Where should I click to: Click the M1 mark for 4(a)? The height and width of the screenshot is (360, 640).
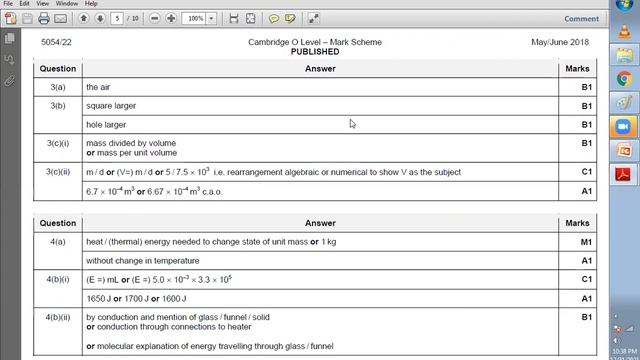(x=586, y=242)
